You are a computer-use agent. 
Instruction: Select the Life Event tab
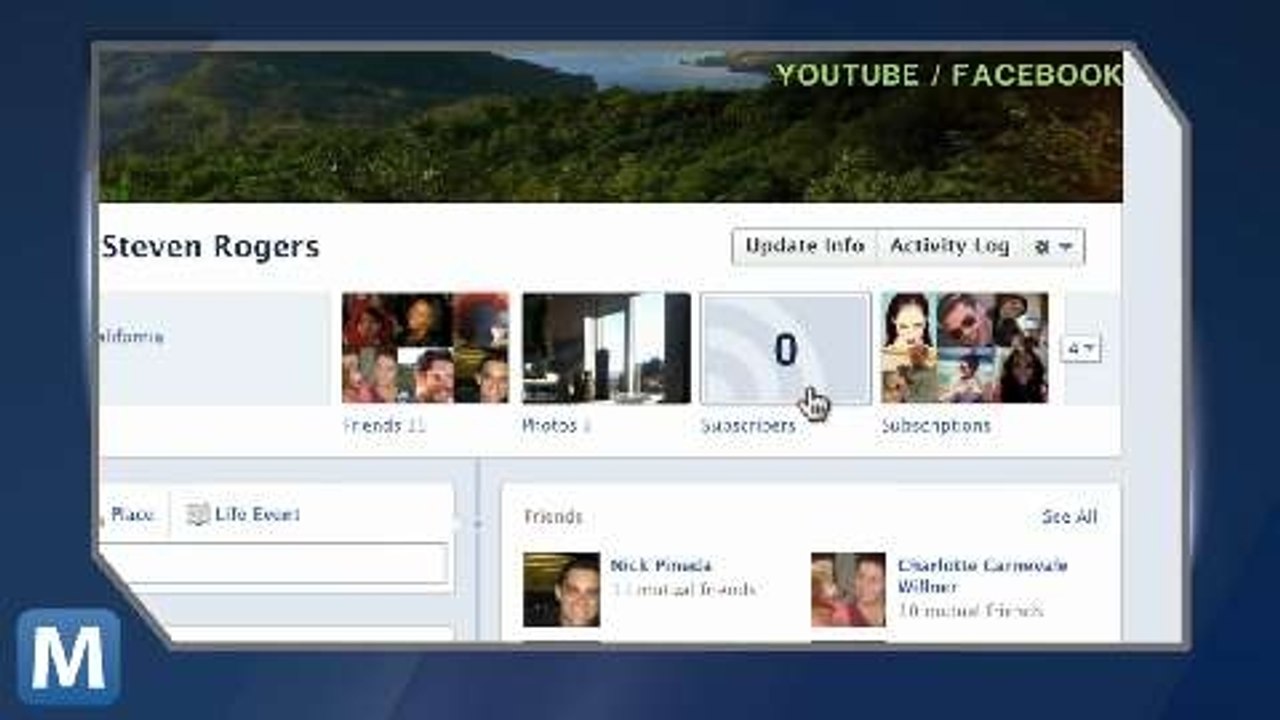coord(243,514)
